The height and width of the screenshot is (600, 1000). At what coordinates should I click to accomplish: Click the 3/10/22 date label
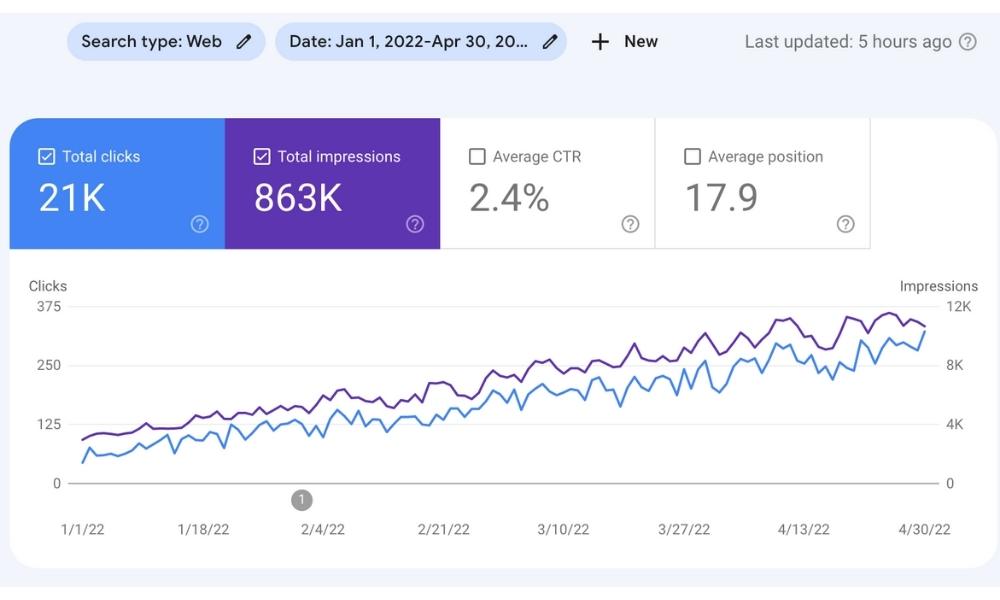(x=563, y=529)
